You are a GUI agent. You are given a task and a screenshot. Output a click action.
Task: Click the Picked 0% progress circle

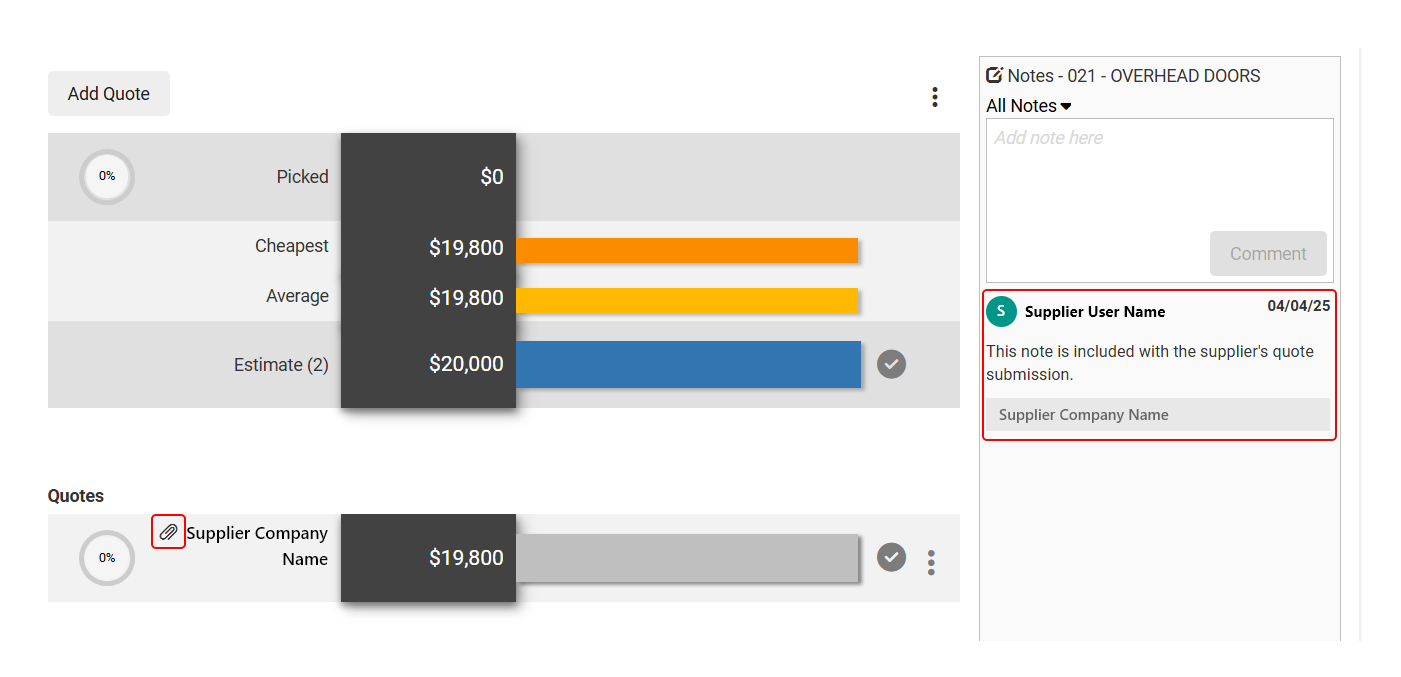point(107,177)
